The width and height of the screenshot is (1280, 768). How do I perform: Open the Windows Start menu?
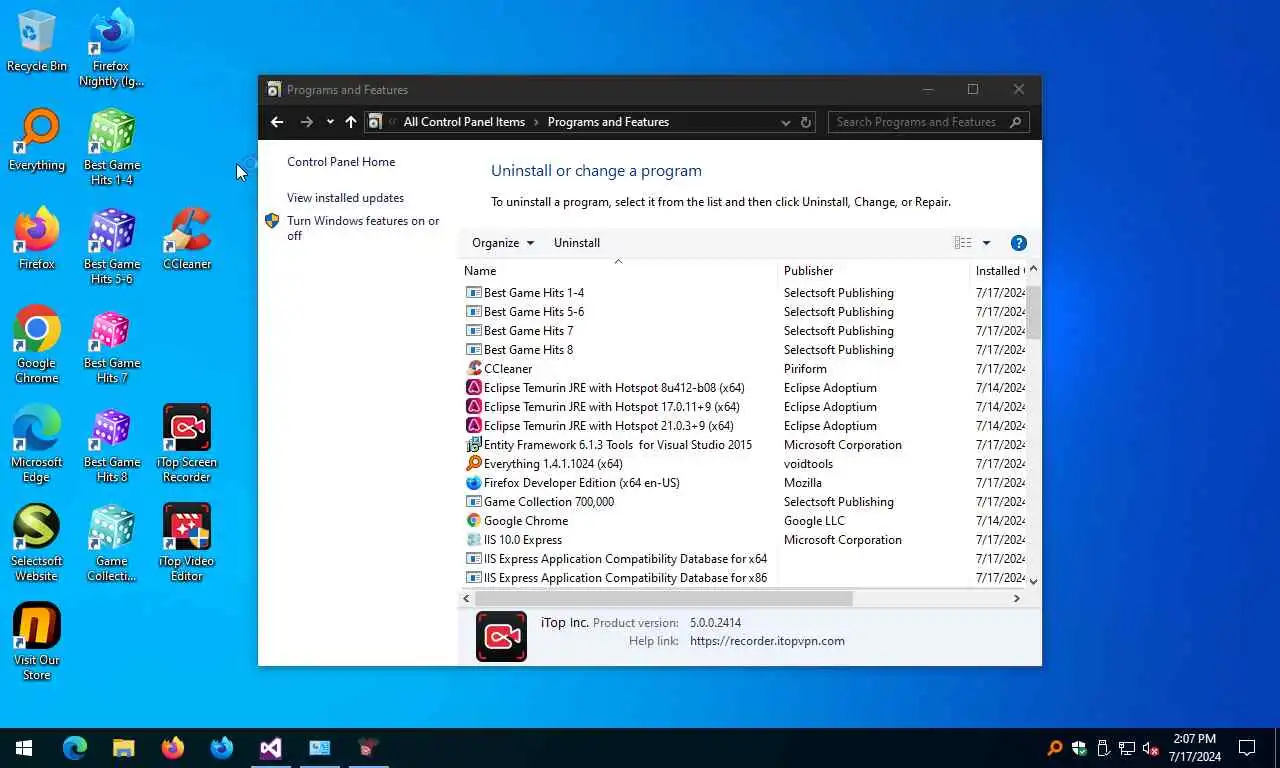click(x=24, y=748)
